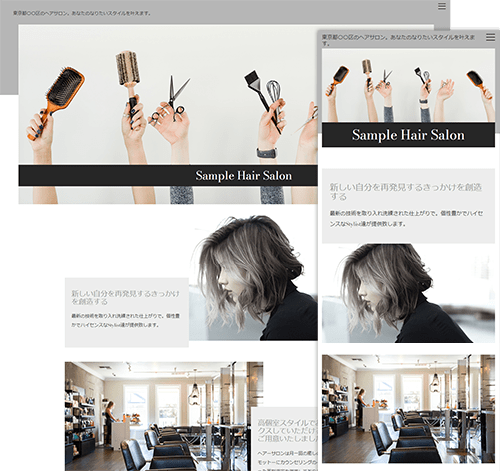Open the mobile salon interior photo
This screenshot has height=471, width=500.
click(408, 409)
